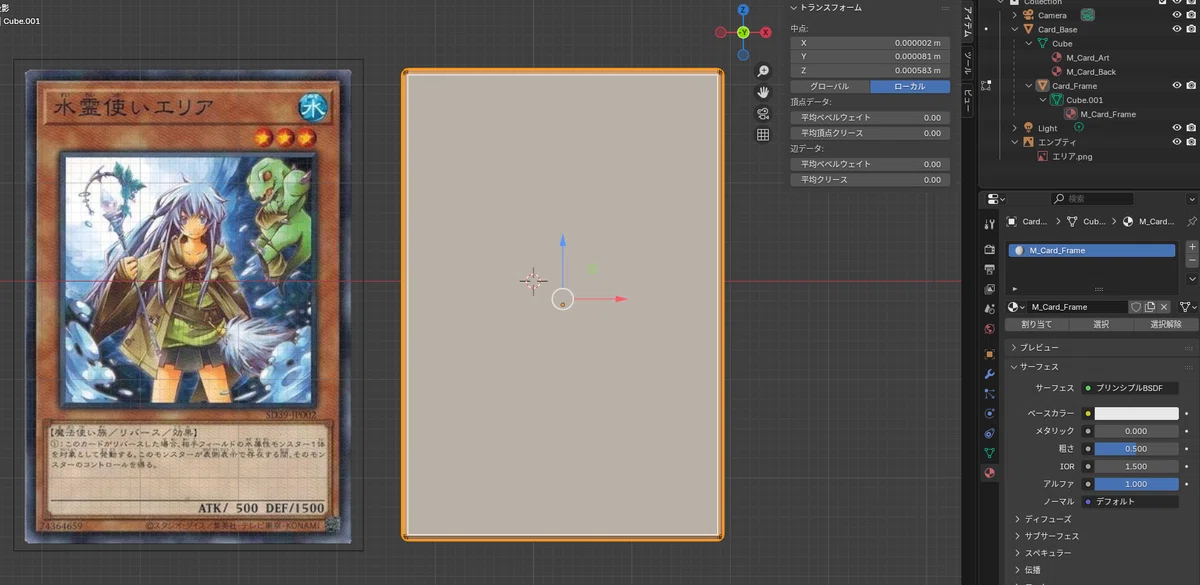Hide Light in viewport via eye icon
The image size is (1200, 585).
point(1177,128)
